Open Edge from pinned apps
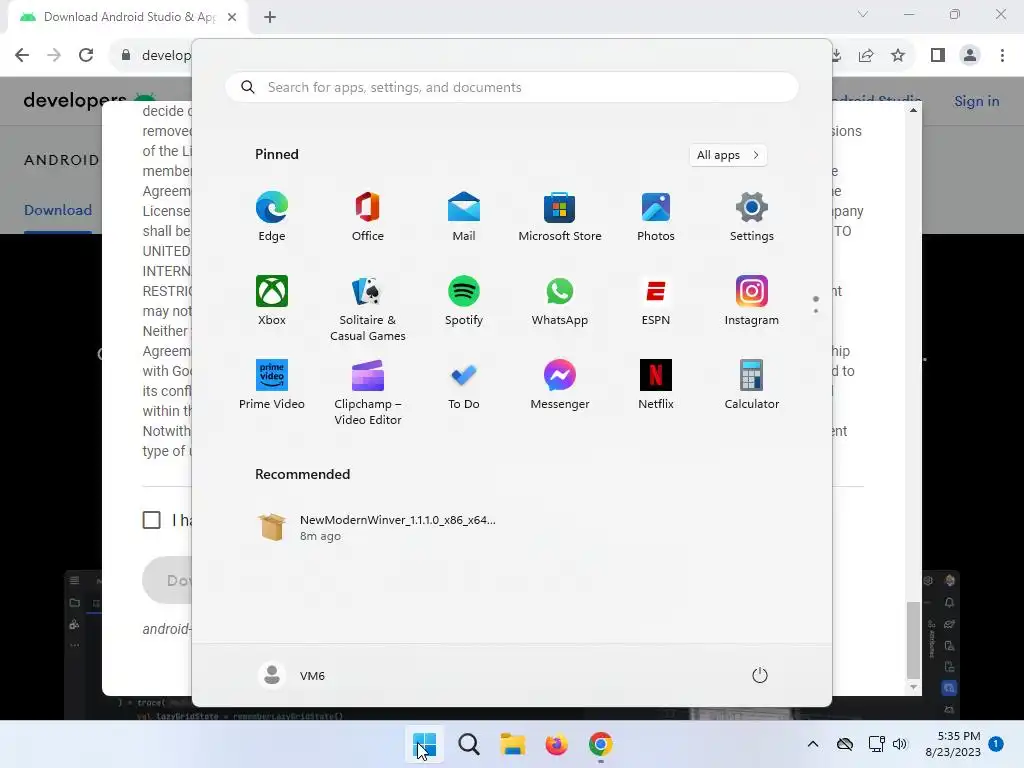This screenshot has height=768, width=1024. (x=272, y=217)
